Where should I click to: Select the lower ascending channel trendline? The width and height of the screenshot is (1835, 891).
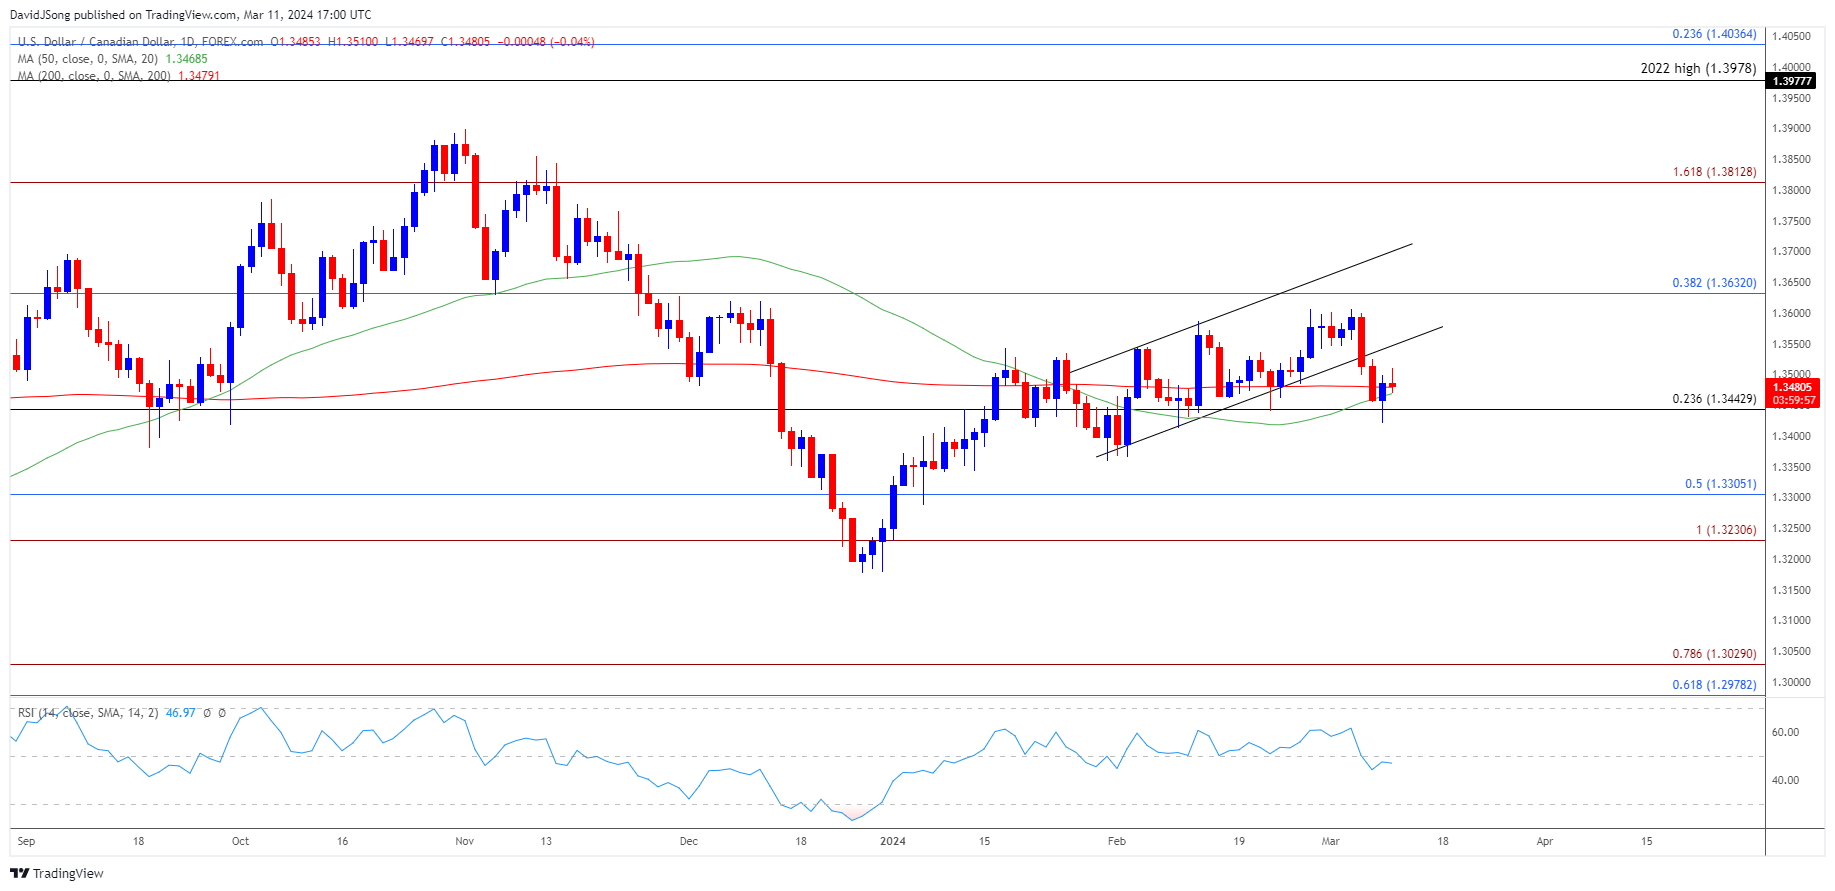(1270, 392)
